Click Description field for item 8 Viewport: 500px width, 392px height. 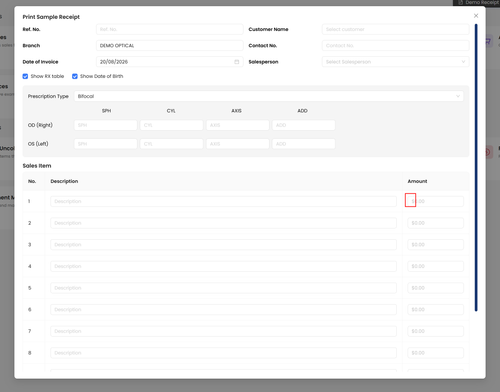click(223, 353)
